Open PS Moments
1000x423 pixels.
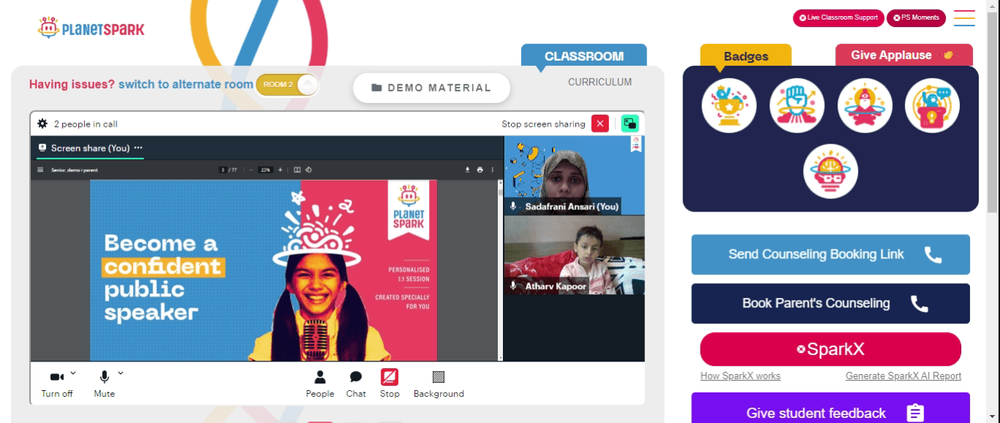(916, 18)
